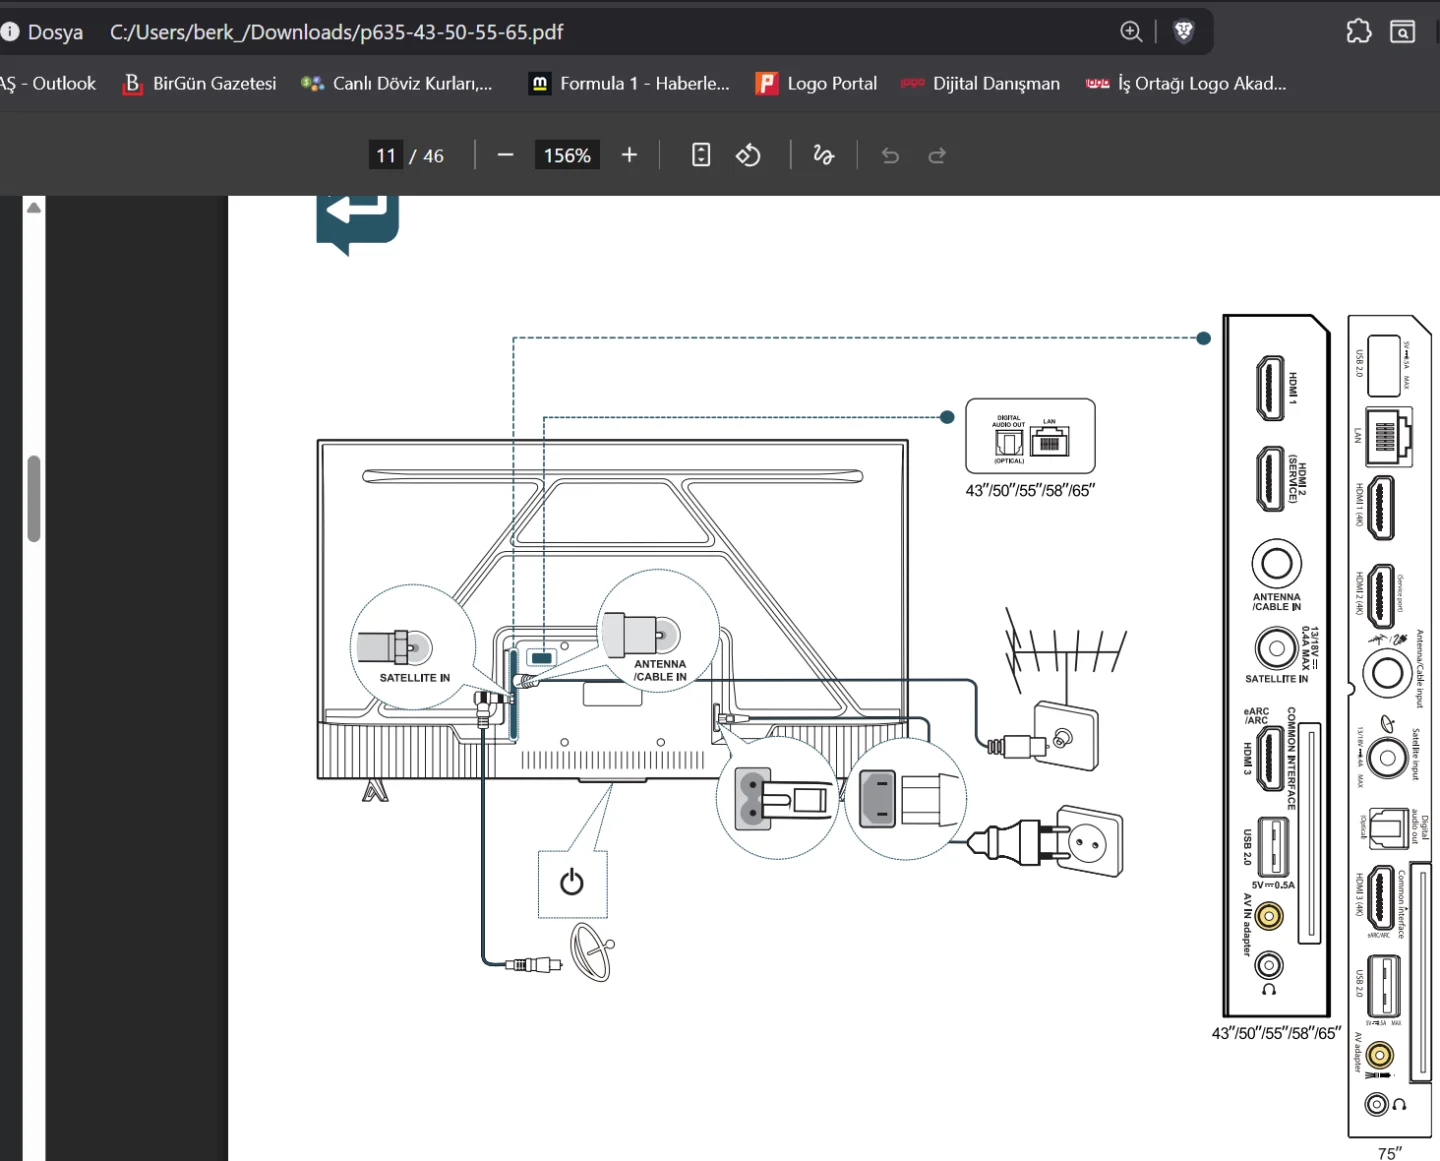Screen dimensions: 1440x1161
Task: Undo the last annotation
Action: [890, 155]
